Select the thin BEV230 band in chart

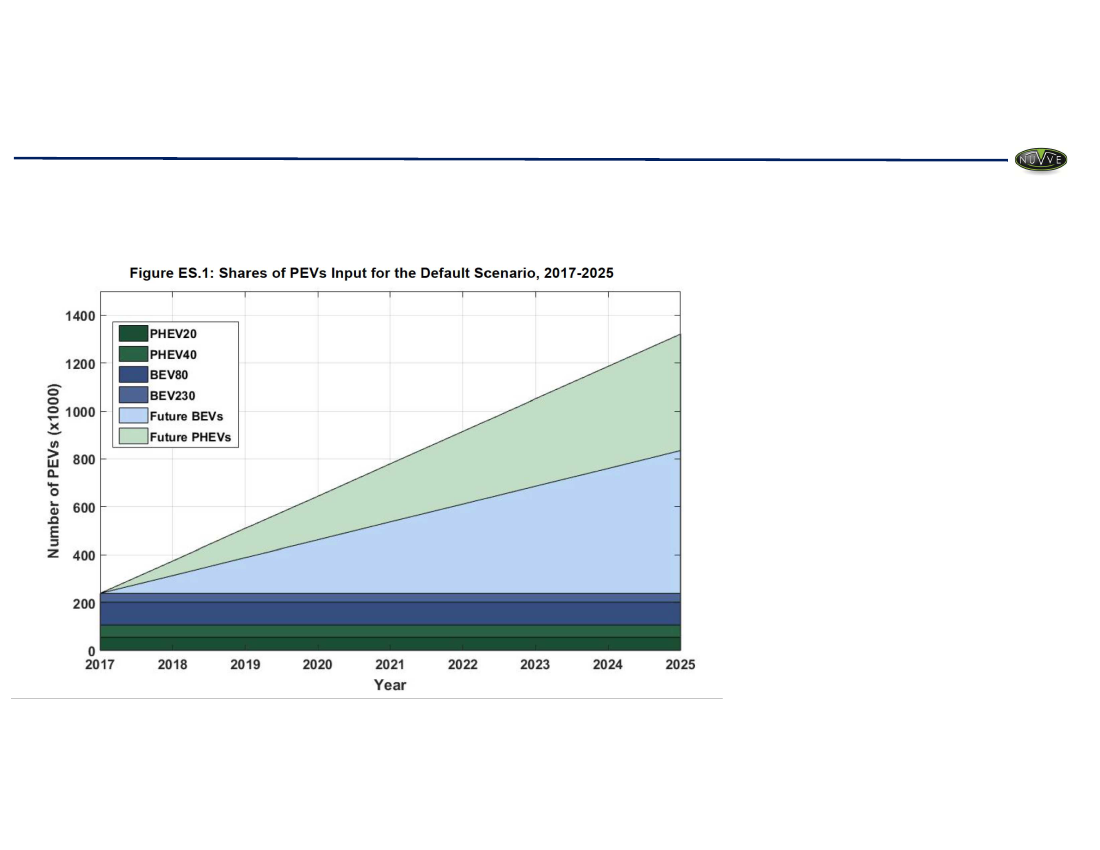390,598
